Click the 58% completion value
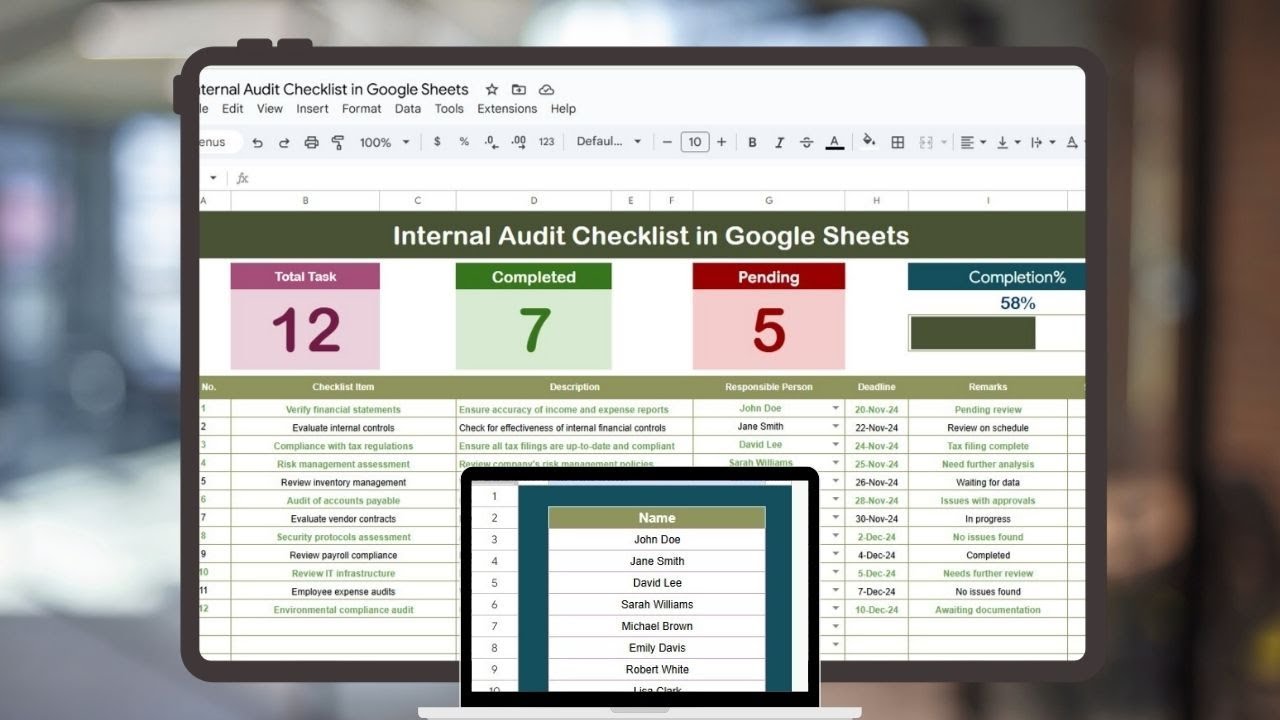1280x720 pixels. pos(1017,303)
